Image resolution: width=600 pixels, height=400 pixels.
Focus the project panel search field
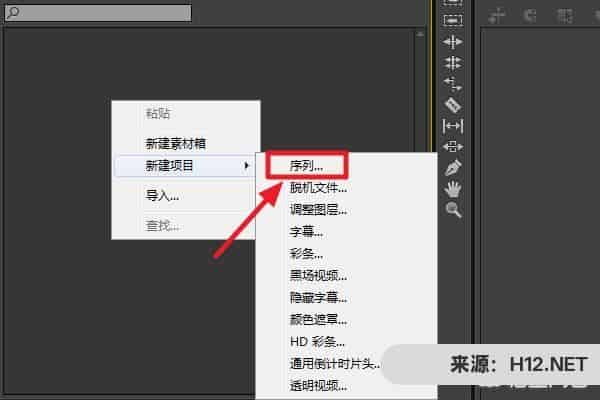(98, 13)
